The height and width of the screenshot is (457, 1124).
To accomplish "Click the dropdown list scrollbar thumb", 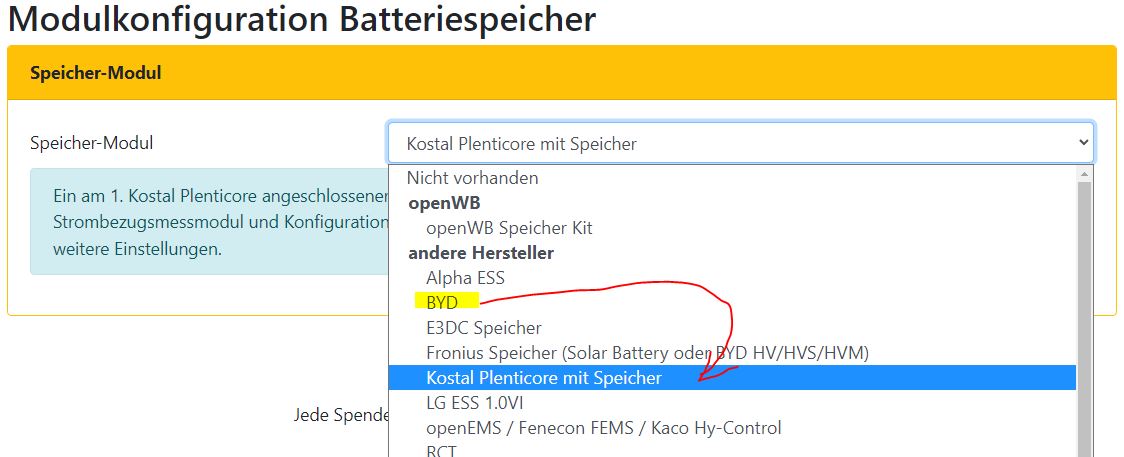I will click(x=1083, y=310).
